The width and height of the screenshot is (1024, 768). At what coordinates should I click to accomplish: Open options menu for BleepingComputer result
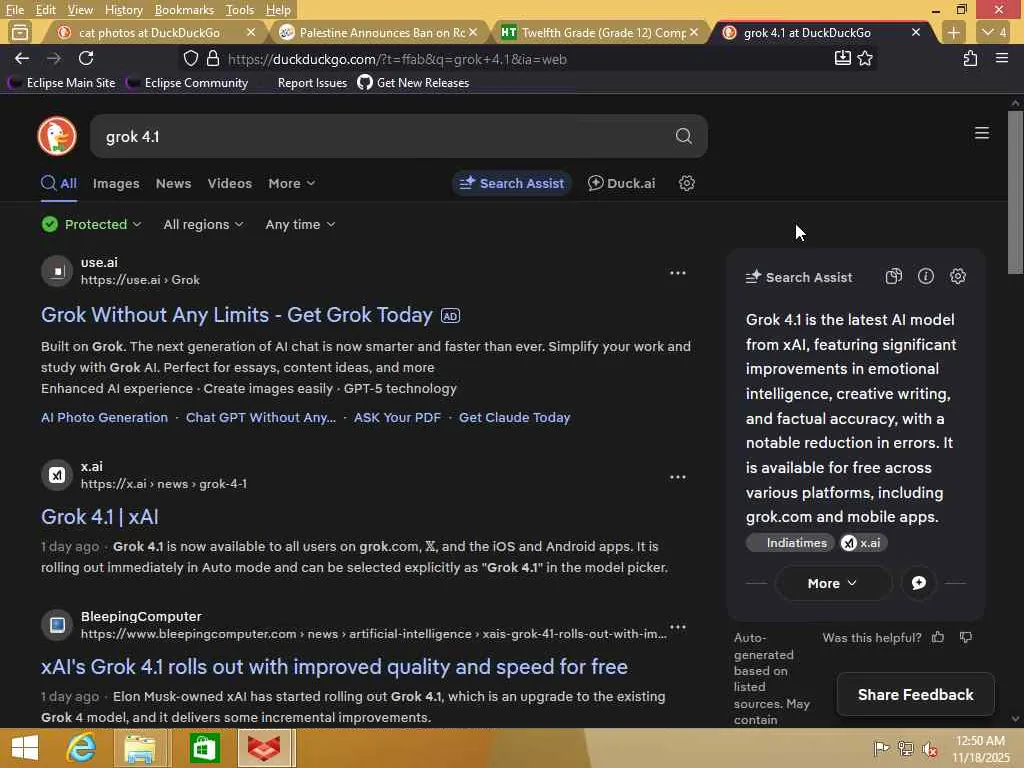(x=677, y=627)
